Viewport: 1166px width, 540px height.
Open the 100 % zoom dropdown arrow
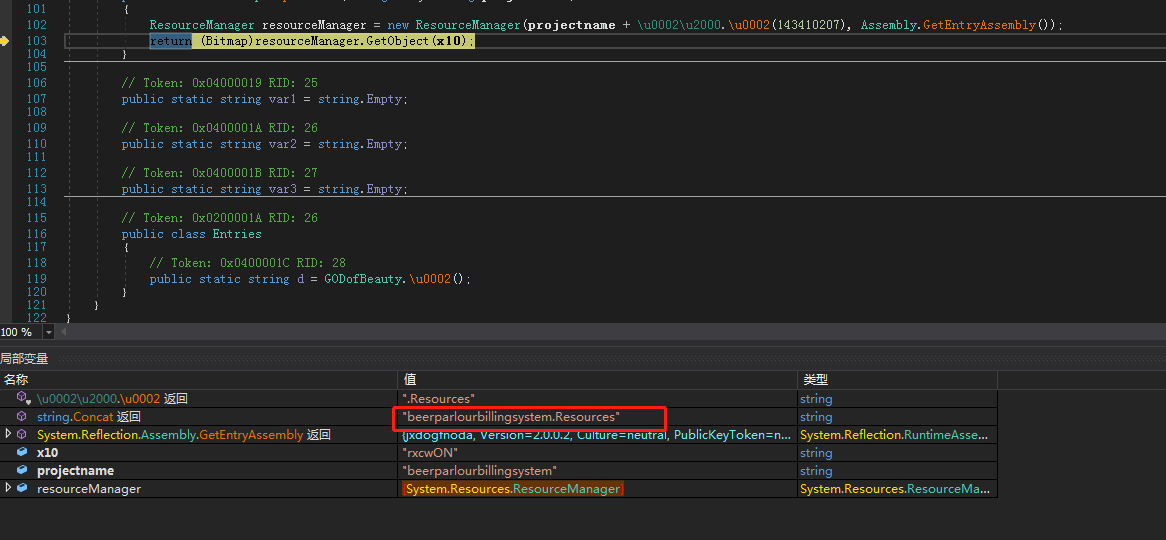pyautogui.click(x=48, y=332)
